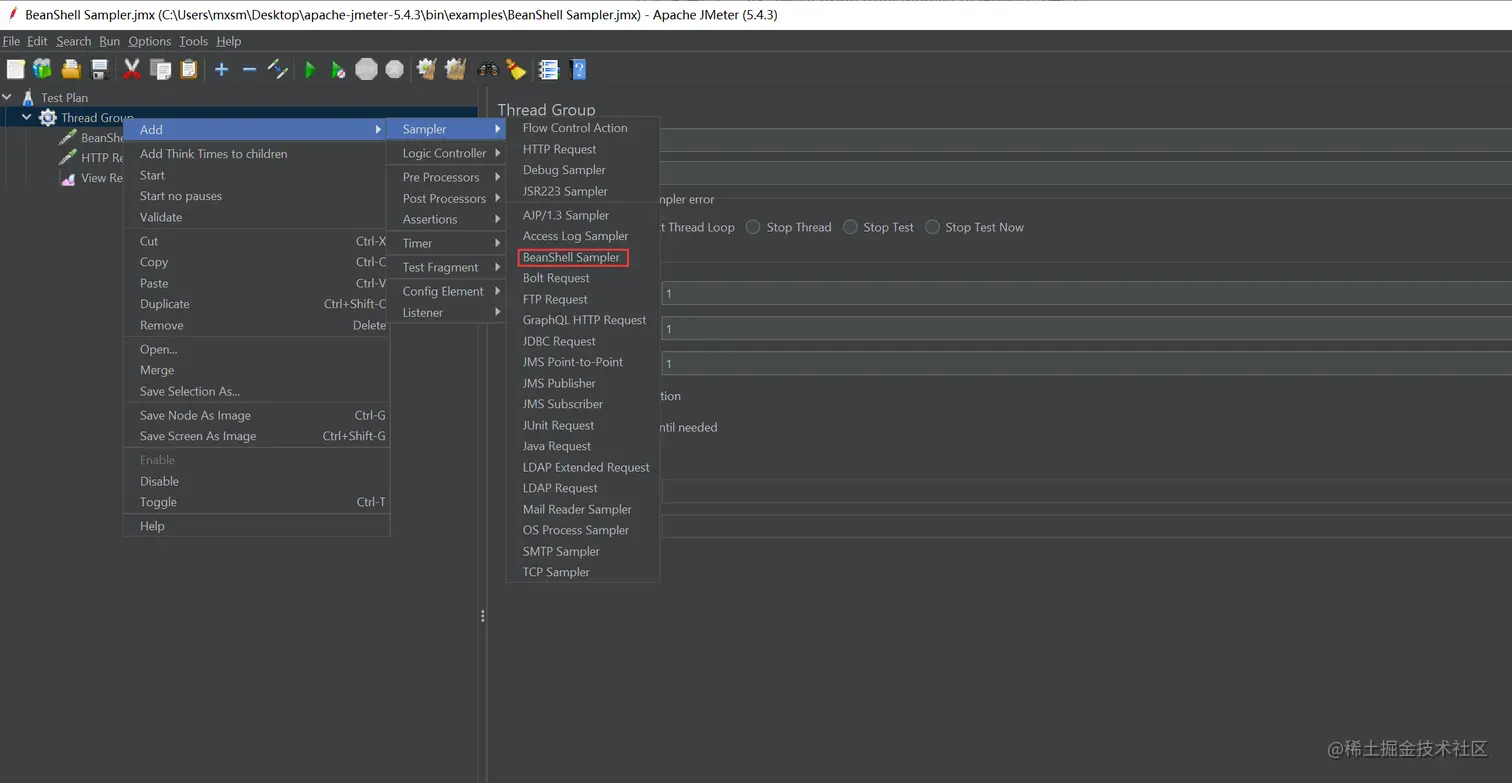The height and width of the screenshot is (783, 1512).
Task: Choose BeanShell Sampler from the sampler list
Action: coord(572,257)
